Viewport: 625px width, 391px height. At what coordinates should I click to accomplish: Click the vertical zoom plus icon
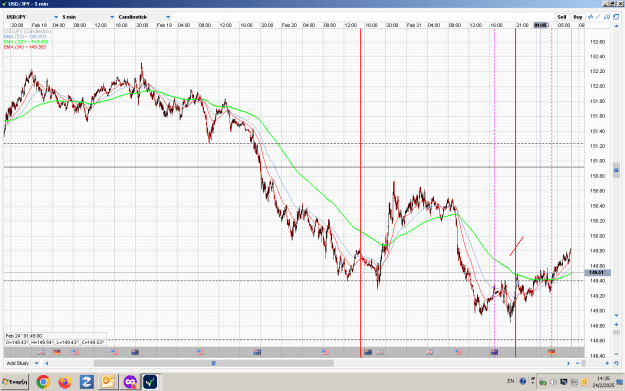click(616, 324)
